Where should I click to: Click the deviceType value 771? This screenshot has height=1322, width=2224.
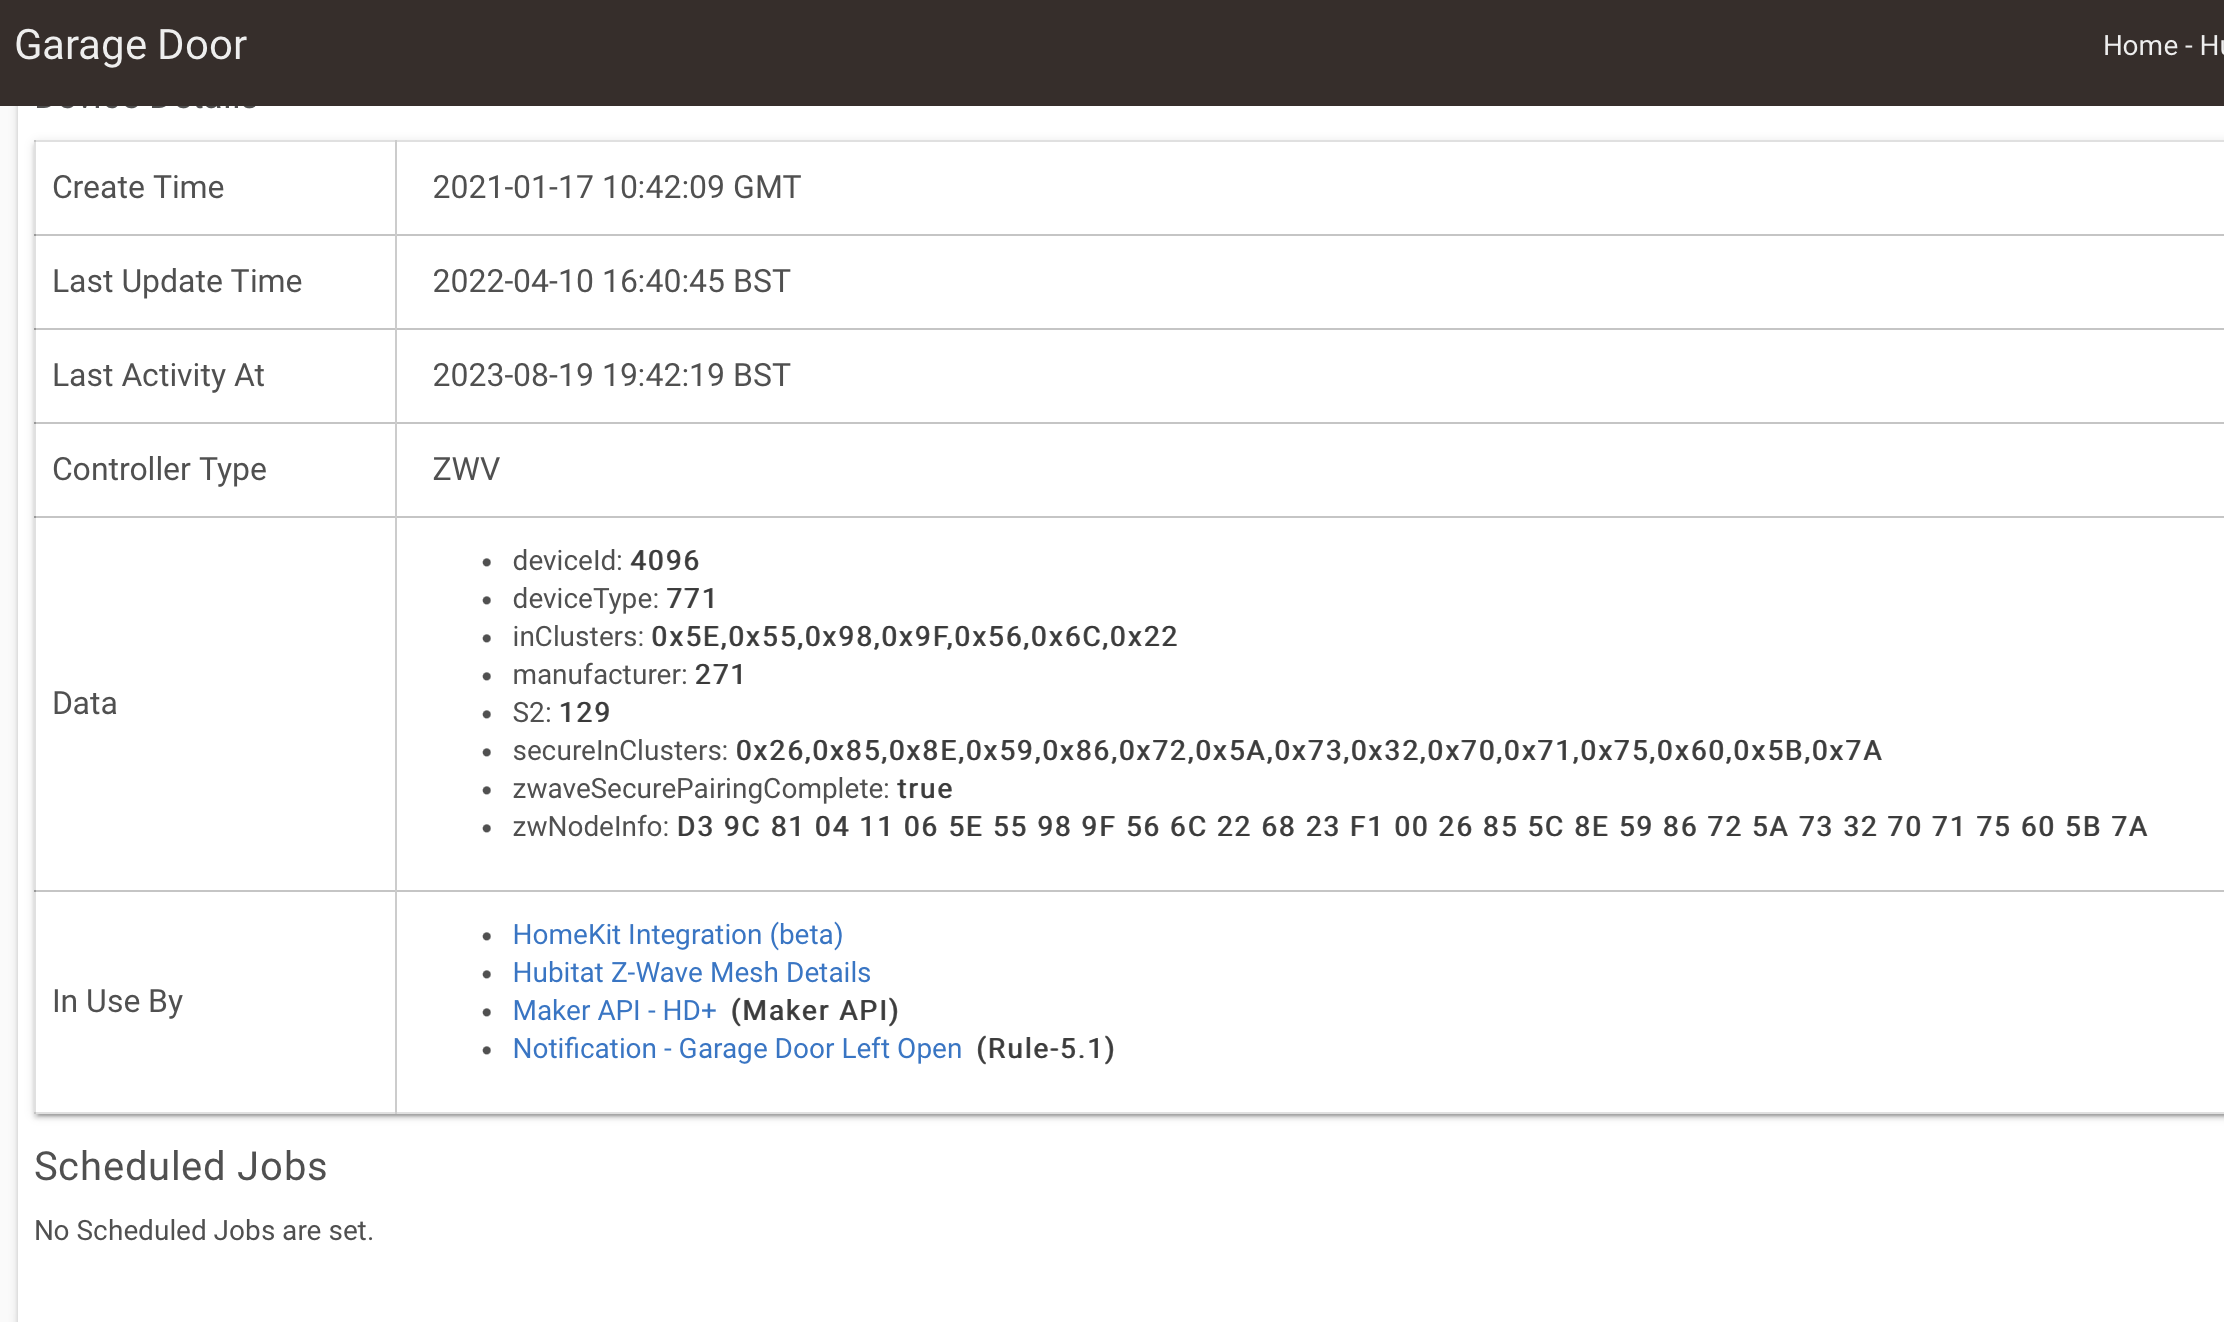click(x=692, y=598)
